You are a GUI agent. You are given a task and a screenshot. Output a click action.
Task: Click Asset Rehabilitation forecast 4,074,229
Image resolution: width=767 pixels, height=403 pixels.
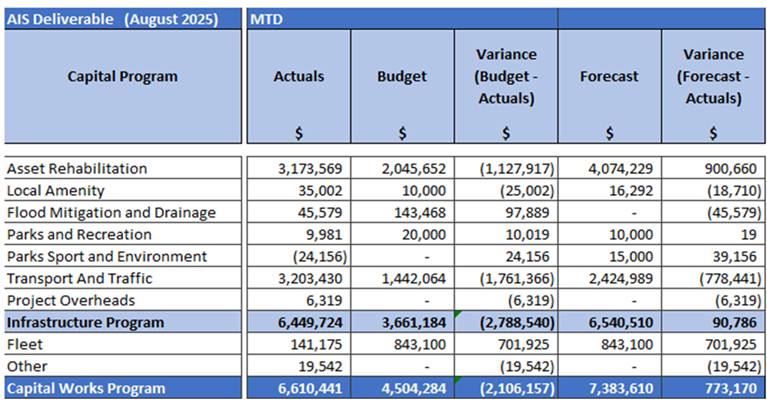click(609, 168)
